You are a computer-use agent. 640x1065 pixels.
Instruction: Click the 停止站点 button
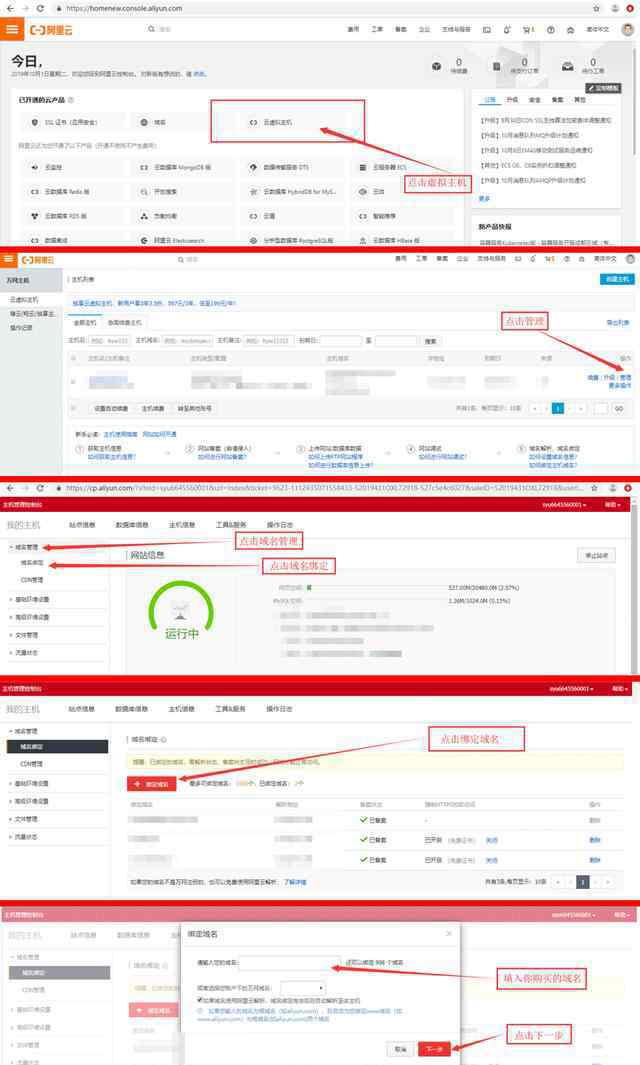click(596, 555)
